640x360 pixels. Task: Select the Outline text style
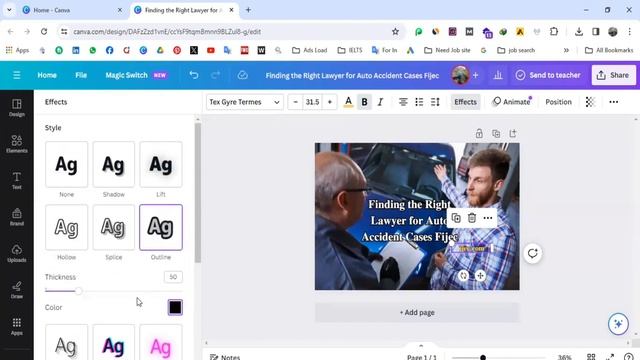pyautogui.click(x=161, y=227)
